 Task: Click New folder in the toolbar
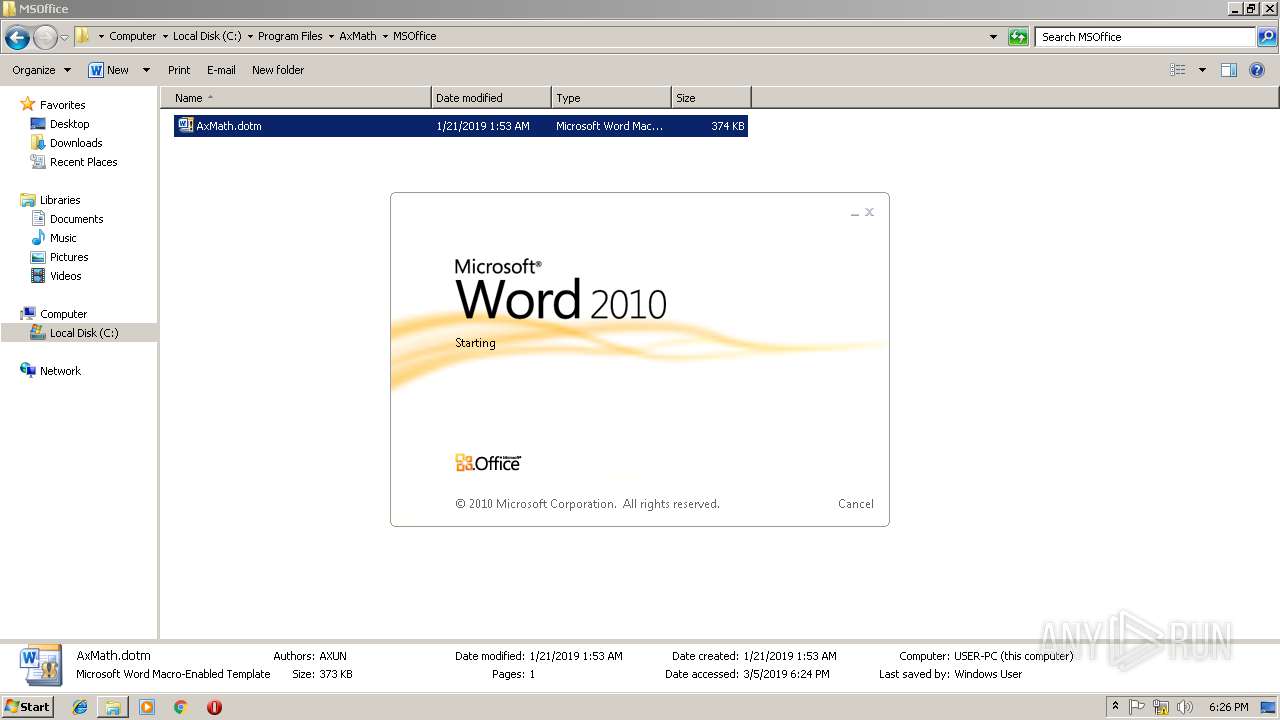[278, 70]
